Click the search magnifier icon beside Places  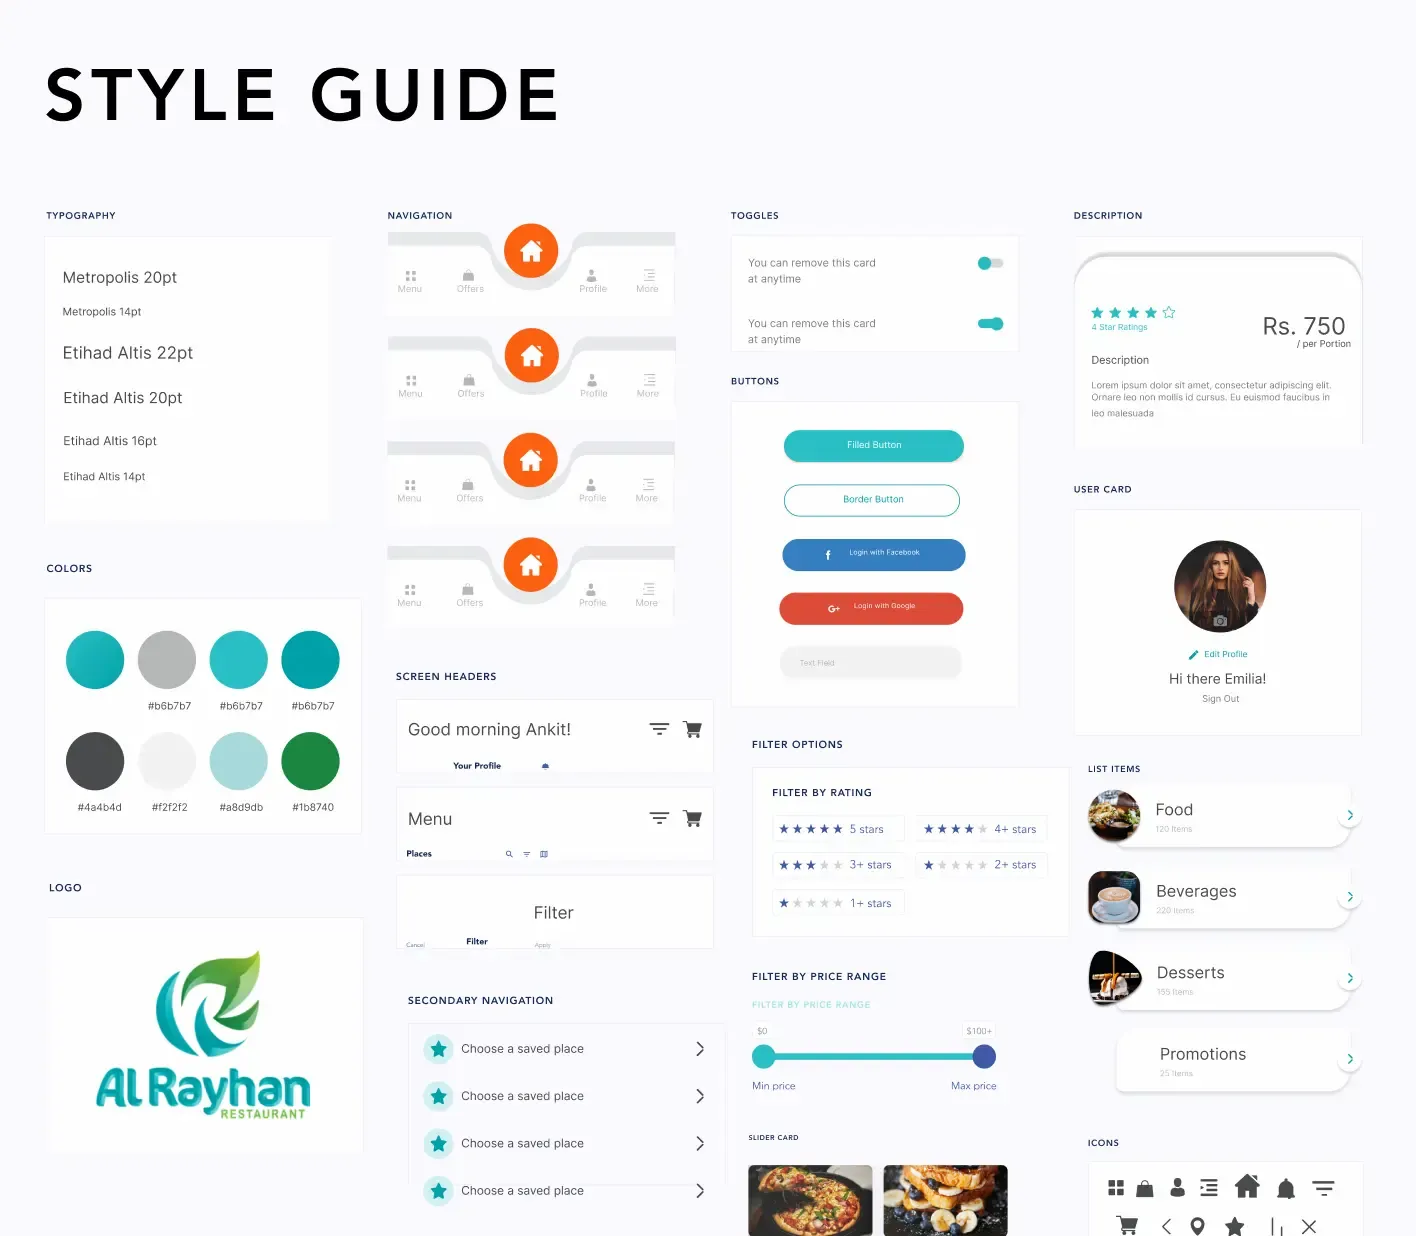click(x=509, y=854)
